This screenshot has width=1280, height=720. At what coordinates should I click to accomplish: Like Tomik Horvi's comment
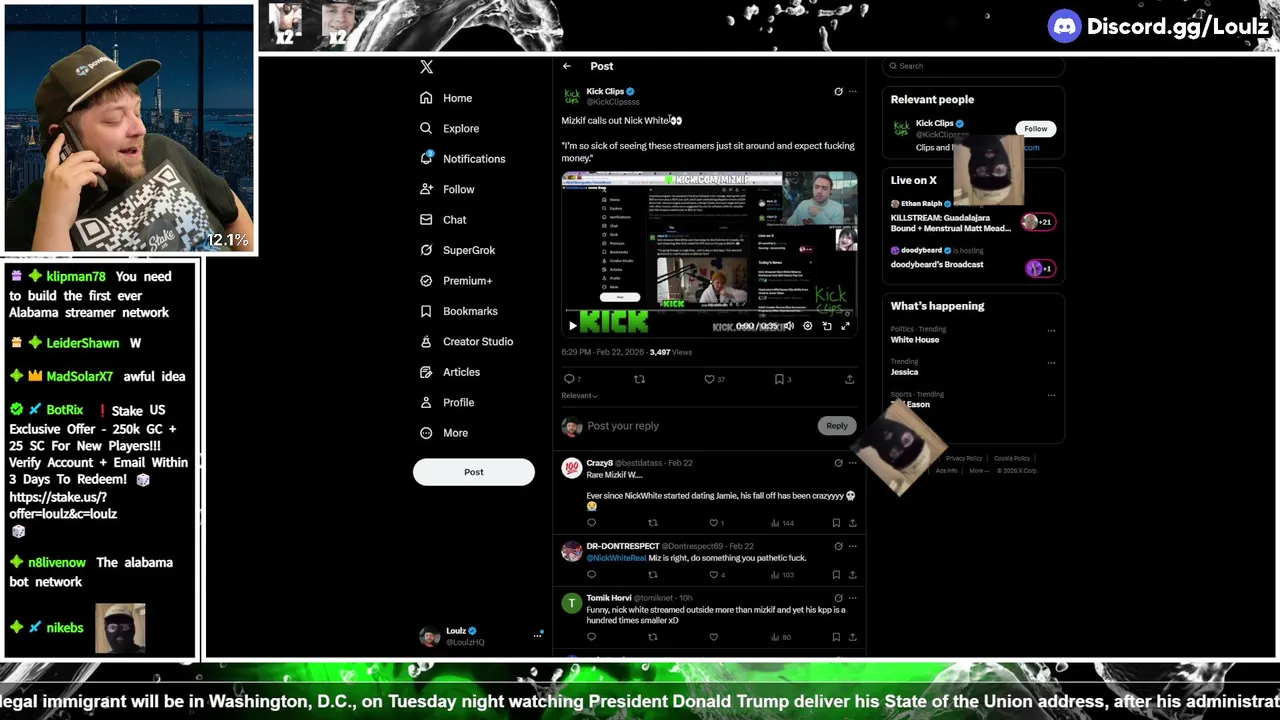tap(713, 637)
